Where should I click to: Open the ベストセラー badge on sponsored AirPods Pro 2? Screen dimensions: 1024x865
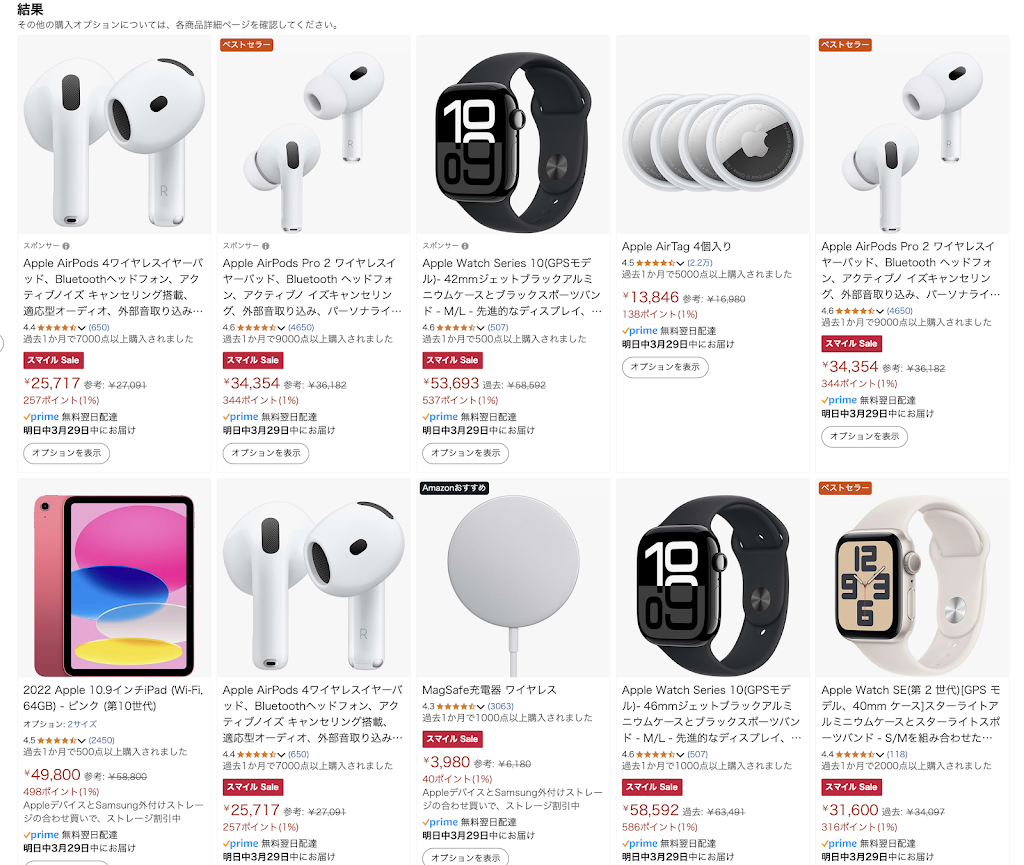coord(246,45)
